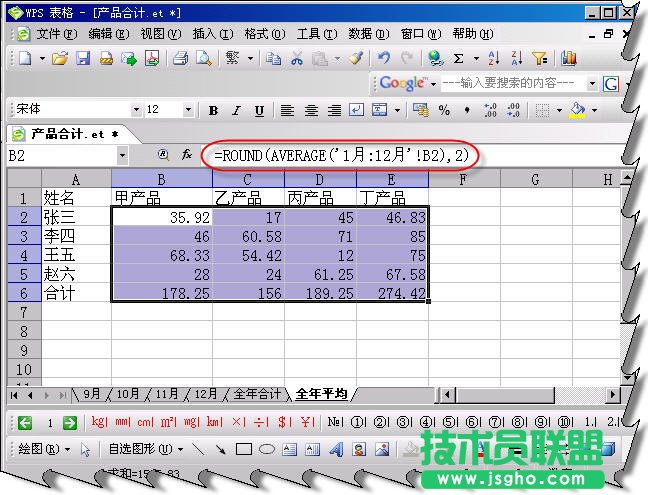The width and height of the screenshot is (648, 495).
Task: Insert a chart with the chart icon
Action: pyautogui.click(x=569, y=58)
